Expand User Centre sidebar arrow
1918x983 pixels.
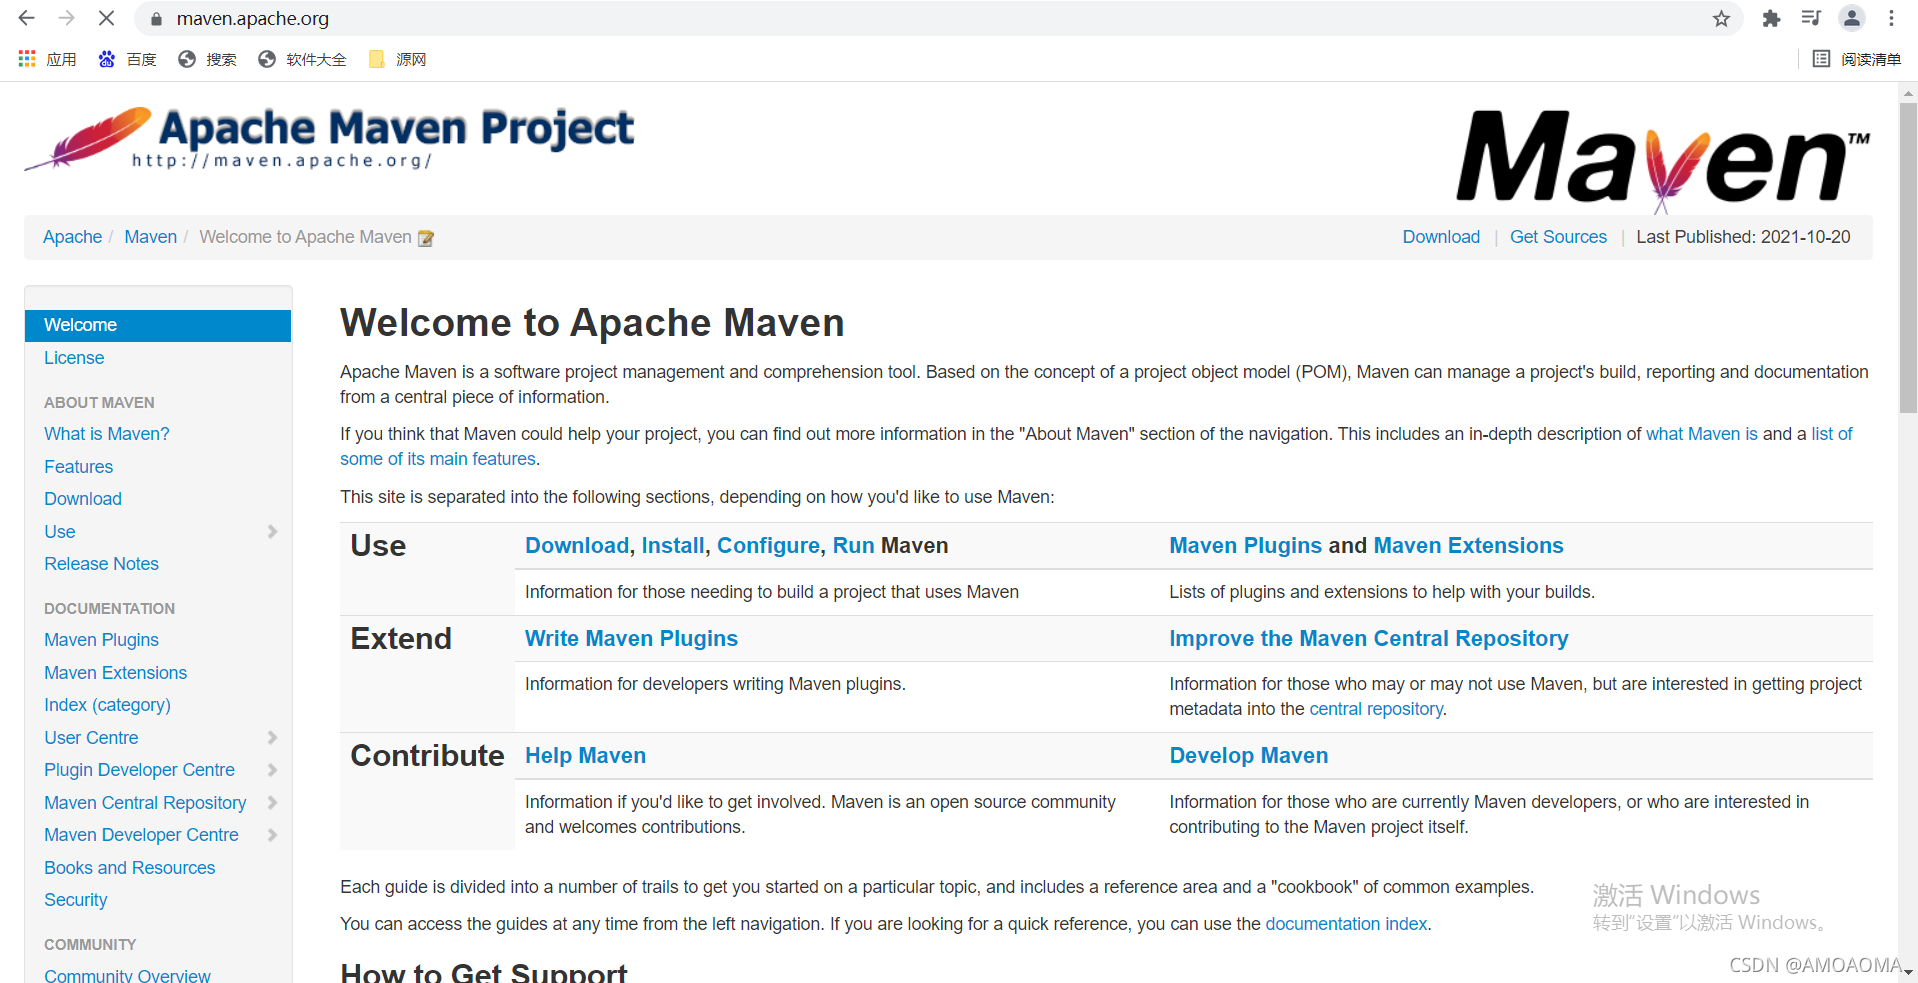pos(272,738)
